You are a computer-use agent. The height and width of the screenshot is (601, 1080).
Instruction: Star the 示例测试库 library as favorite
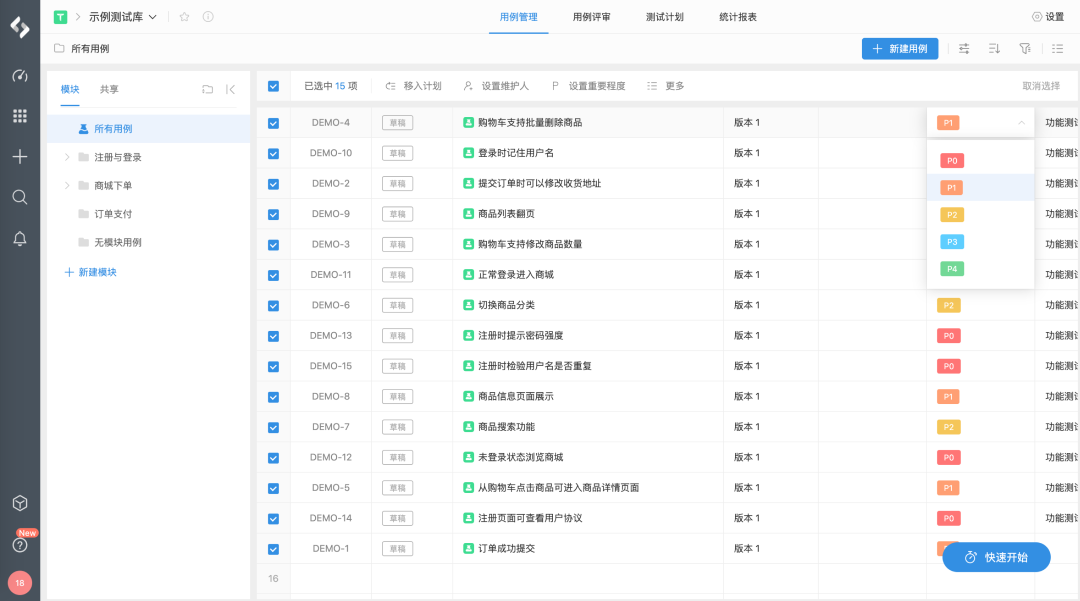coord(184,17)
